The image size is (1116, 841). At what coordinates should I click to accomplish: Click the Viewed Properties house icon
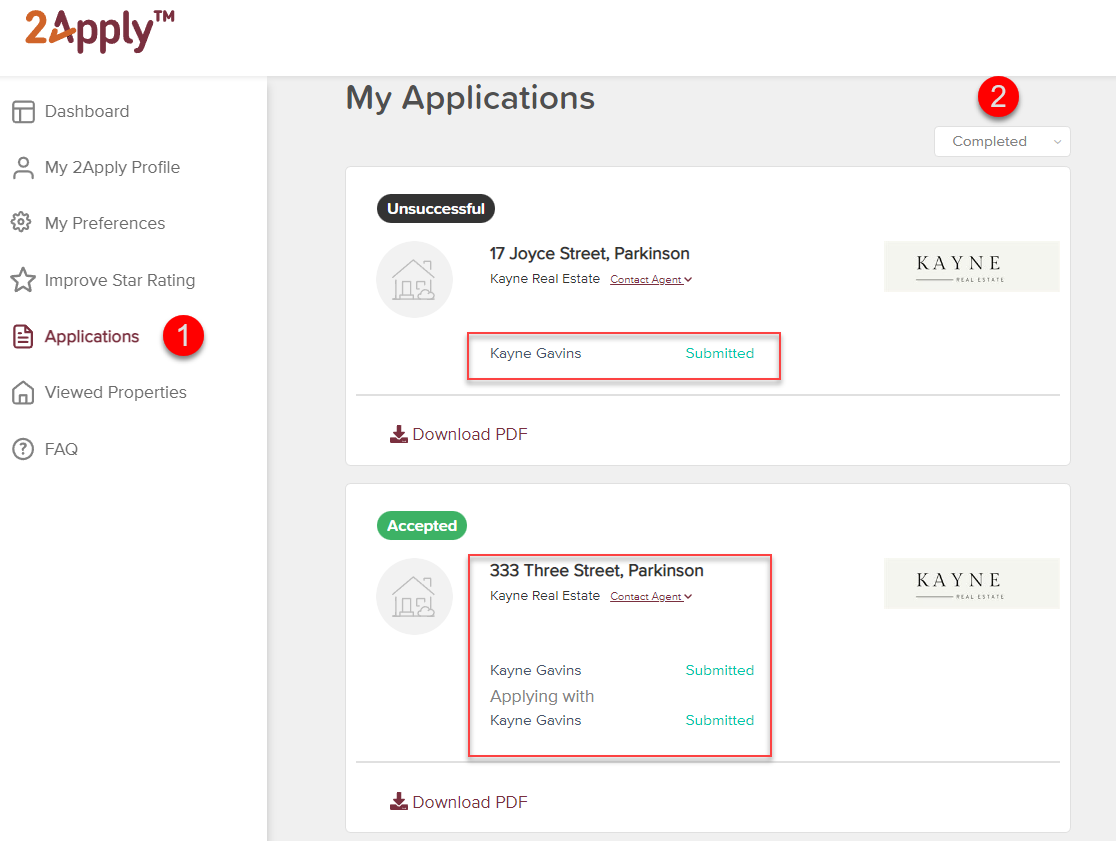pos(23,393)
